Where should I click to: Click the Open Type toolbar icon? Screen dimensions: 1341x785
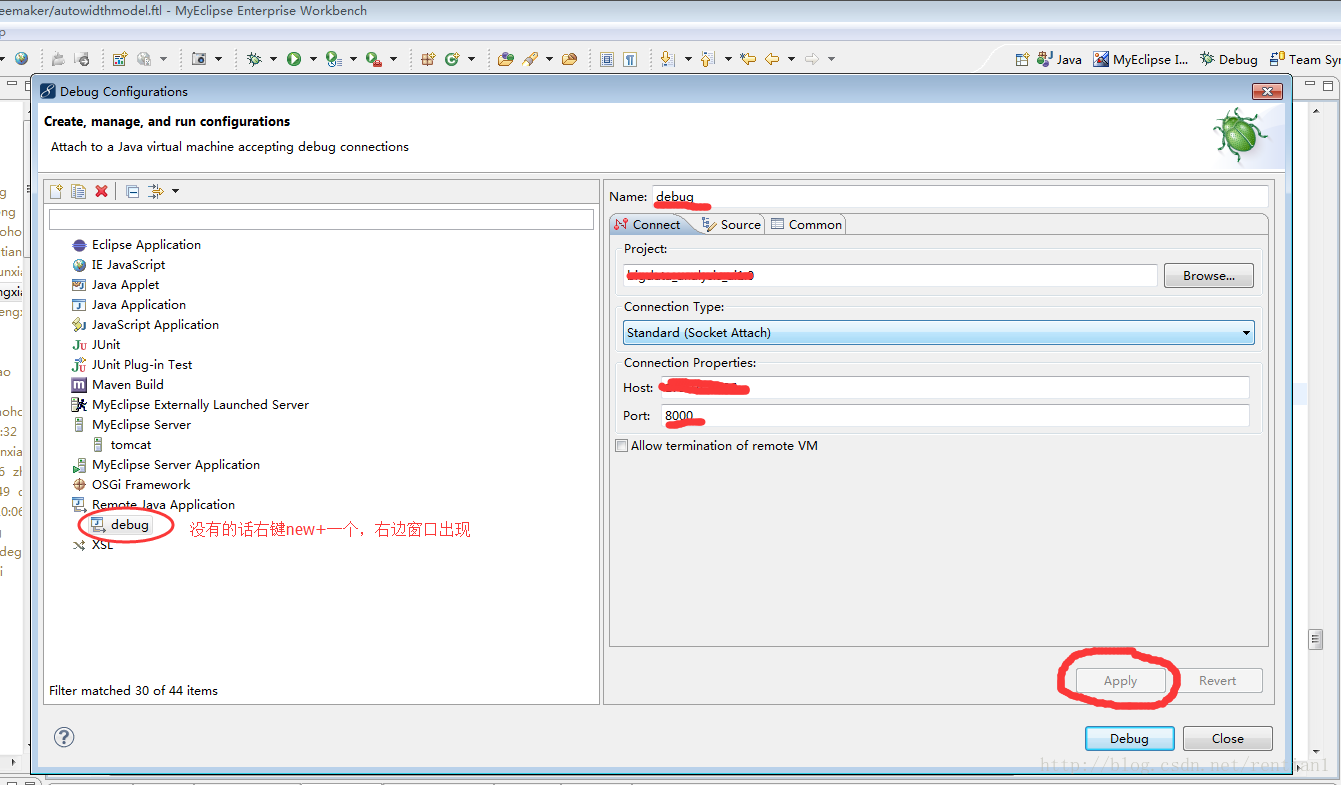tap(506, 59)
